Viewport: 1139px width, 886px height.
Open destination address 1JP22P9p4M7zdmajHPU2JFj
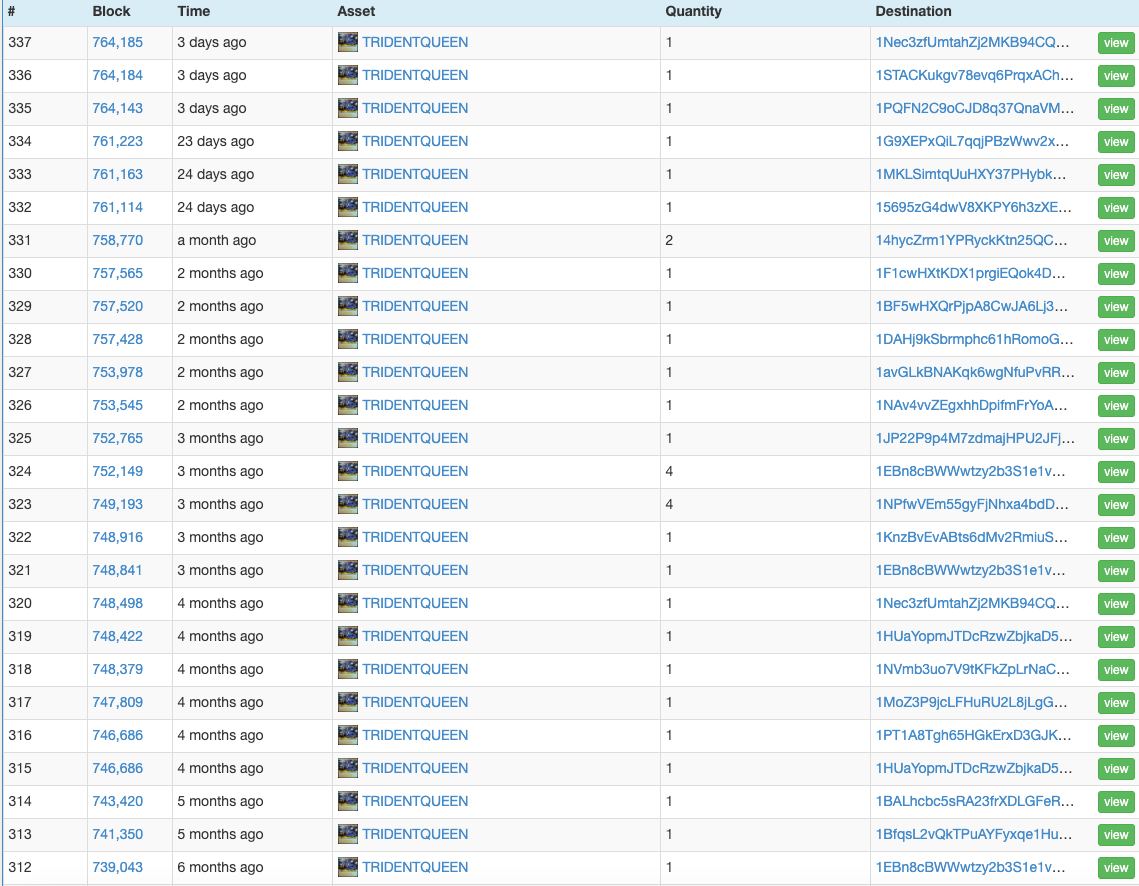point(975,438)
